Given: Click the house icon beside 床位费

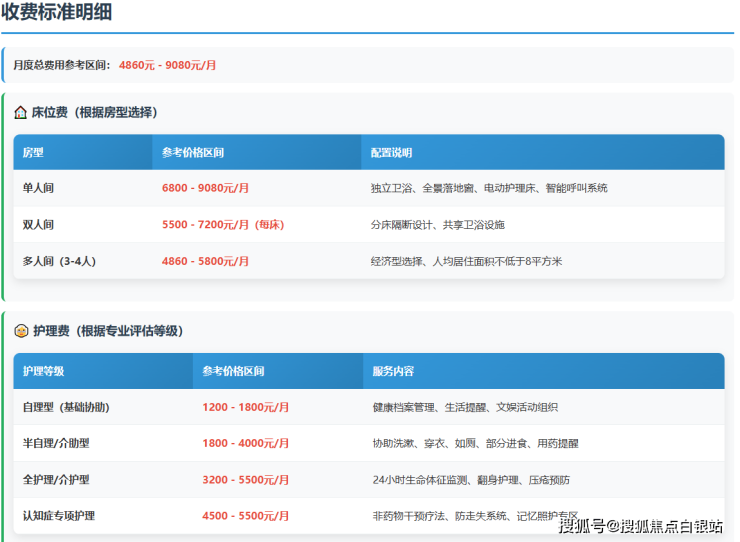Looking at the screenshot, I should (x=21, y=112).
